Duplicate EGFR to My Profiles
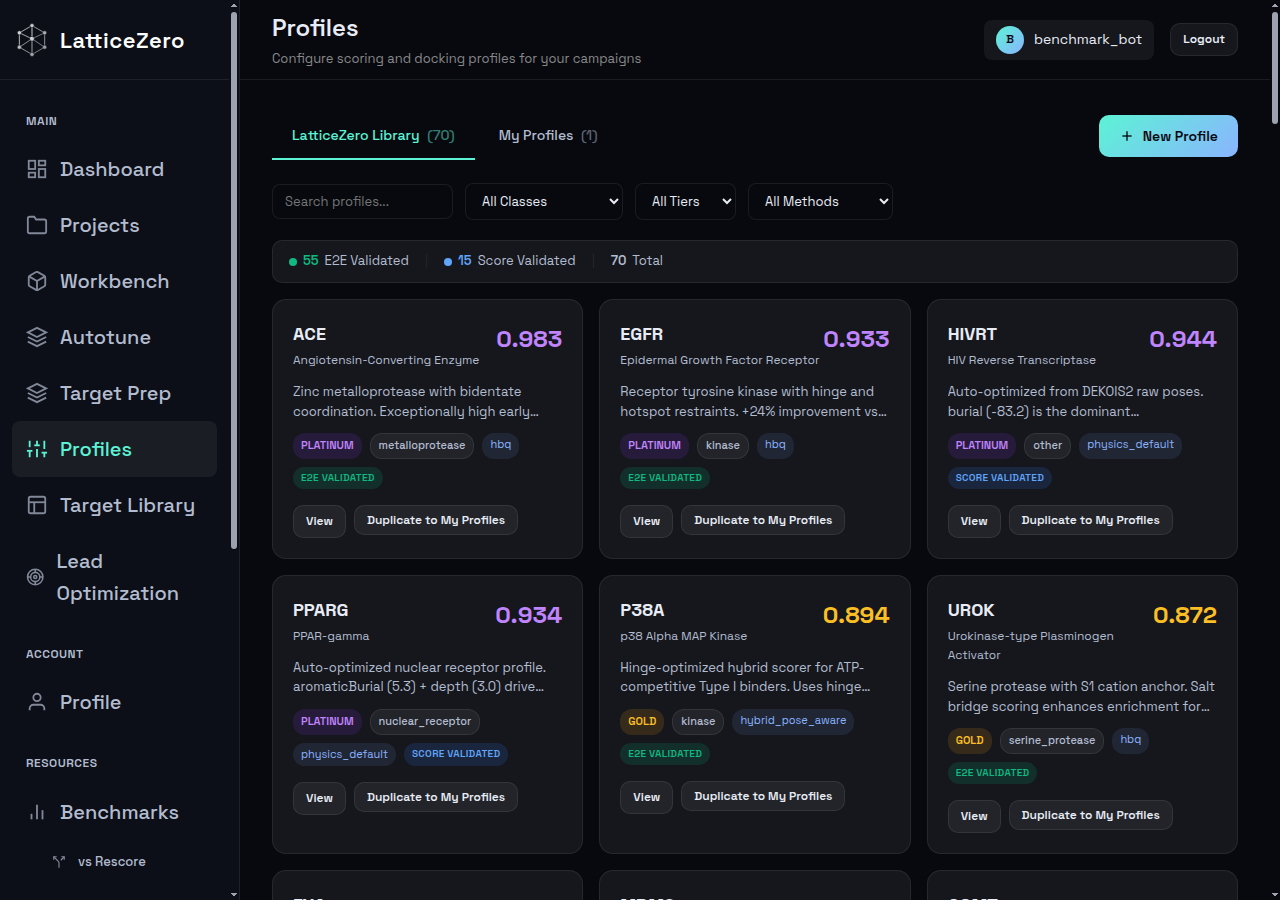 tap(763, 520)
